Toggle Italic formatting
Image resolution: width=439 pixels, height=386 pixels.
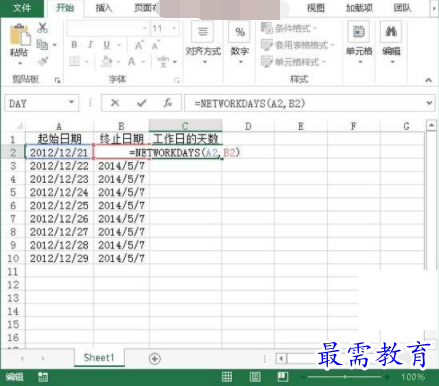90,45
